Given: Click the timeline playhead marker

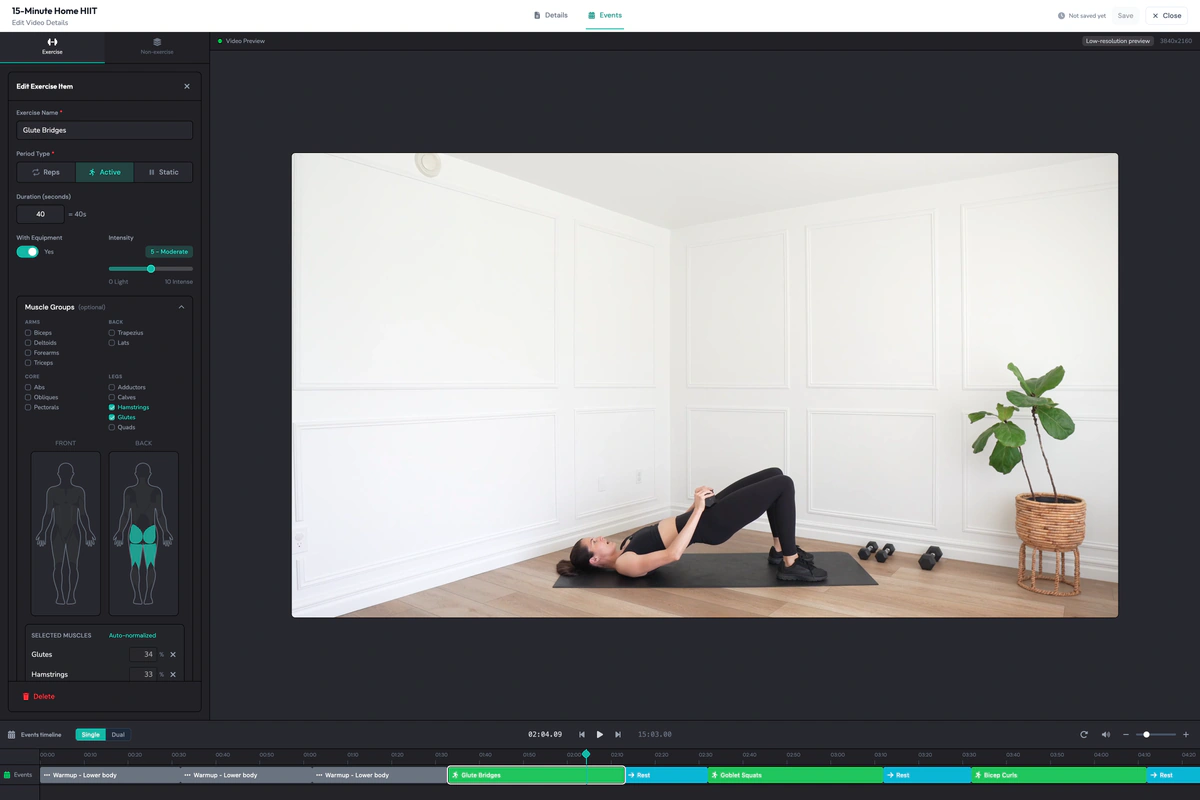Looking at the screenshot, I should tap(586, 754).
